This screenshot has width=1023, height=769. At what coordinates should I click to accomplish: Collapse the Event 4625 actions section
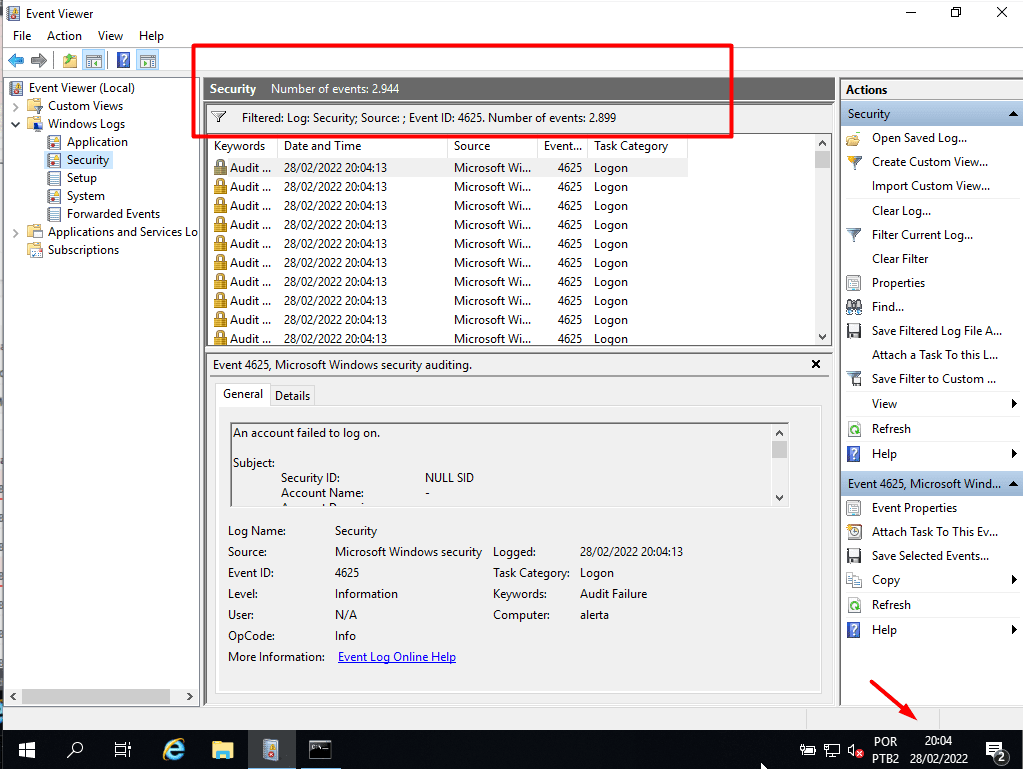pyautogui.click(x=1013, y=484)
